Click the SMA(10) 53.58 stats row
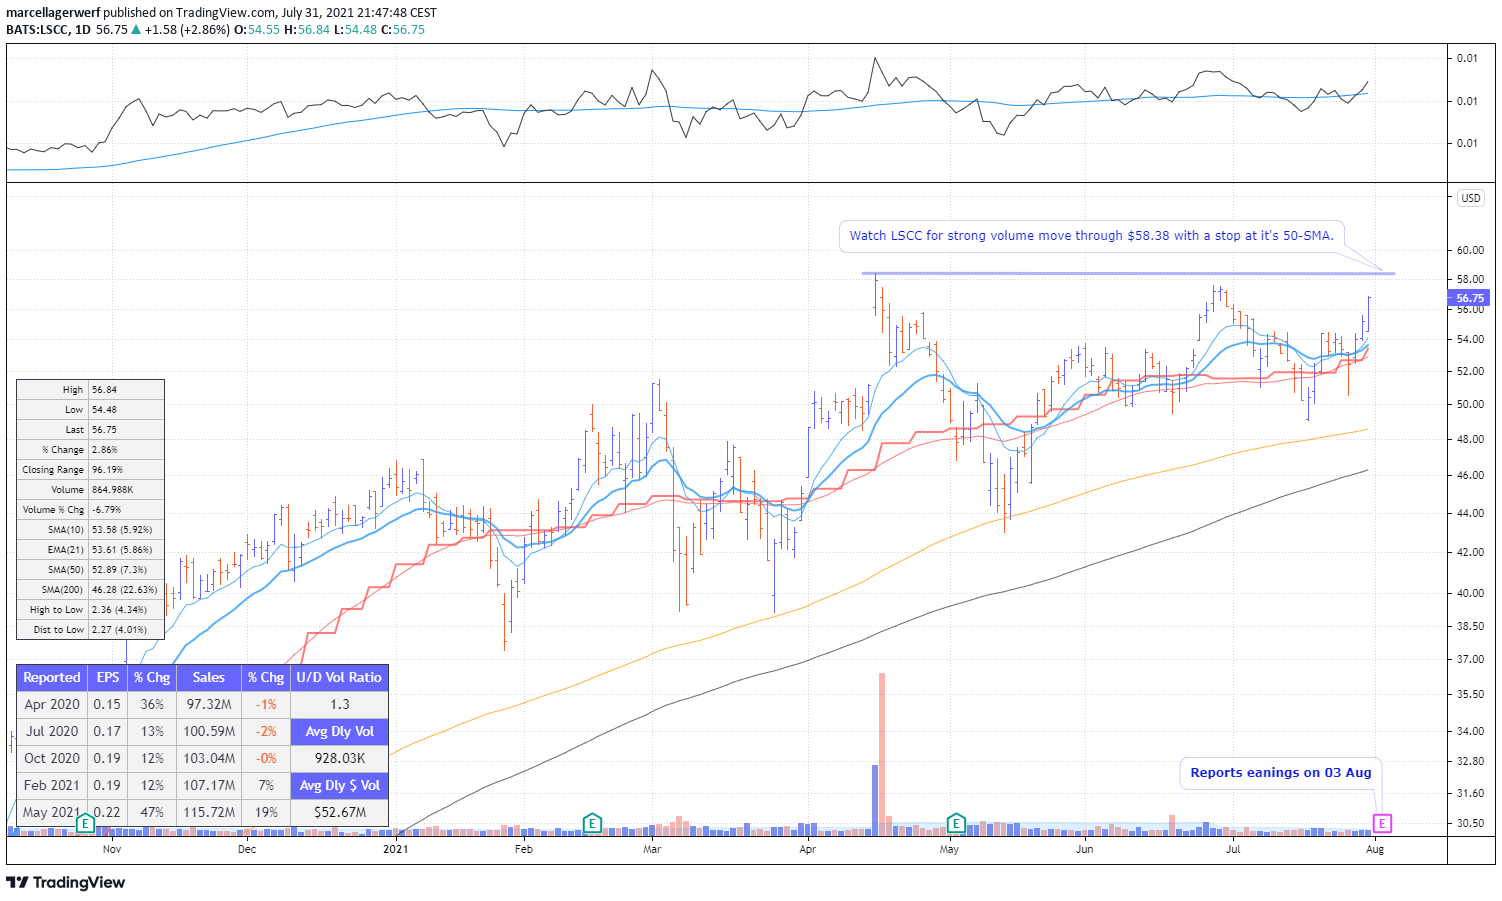Screen dimensions: 1502x901 (x=90, y=530)
